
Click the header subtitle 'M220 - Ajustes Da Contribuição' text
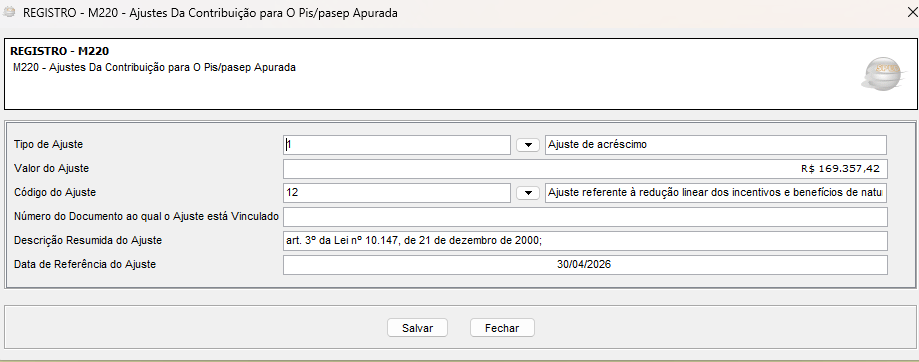[154, 67]
